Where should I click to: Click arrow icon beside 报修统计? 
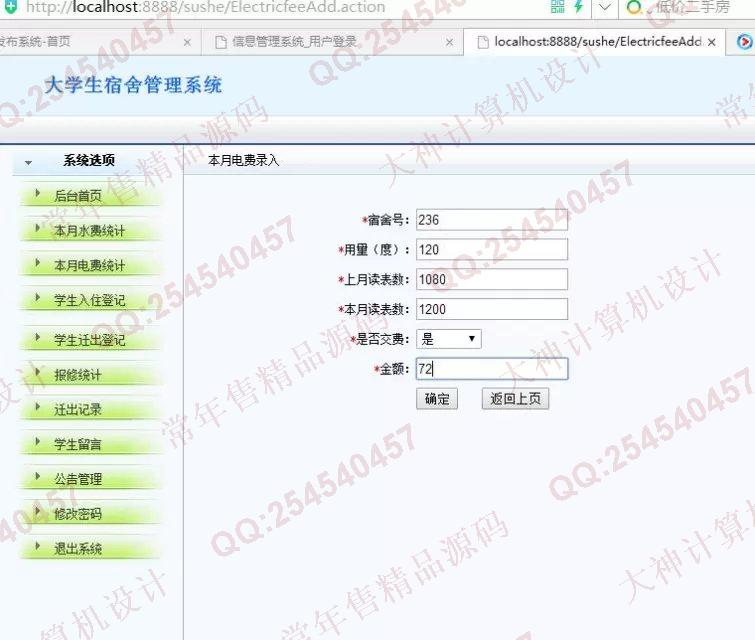[x=38, y=371]
